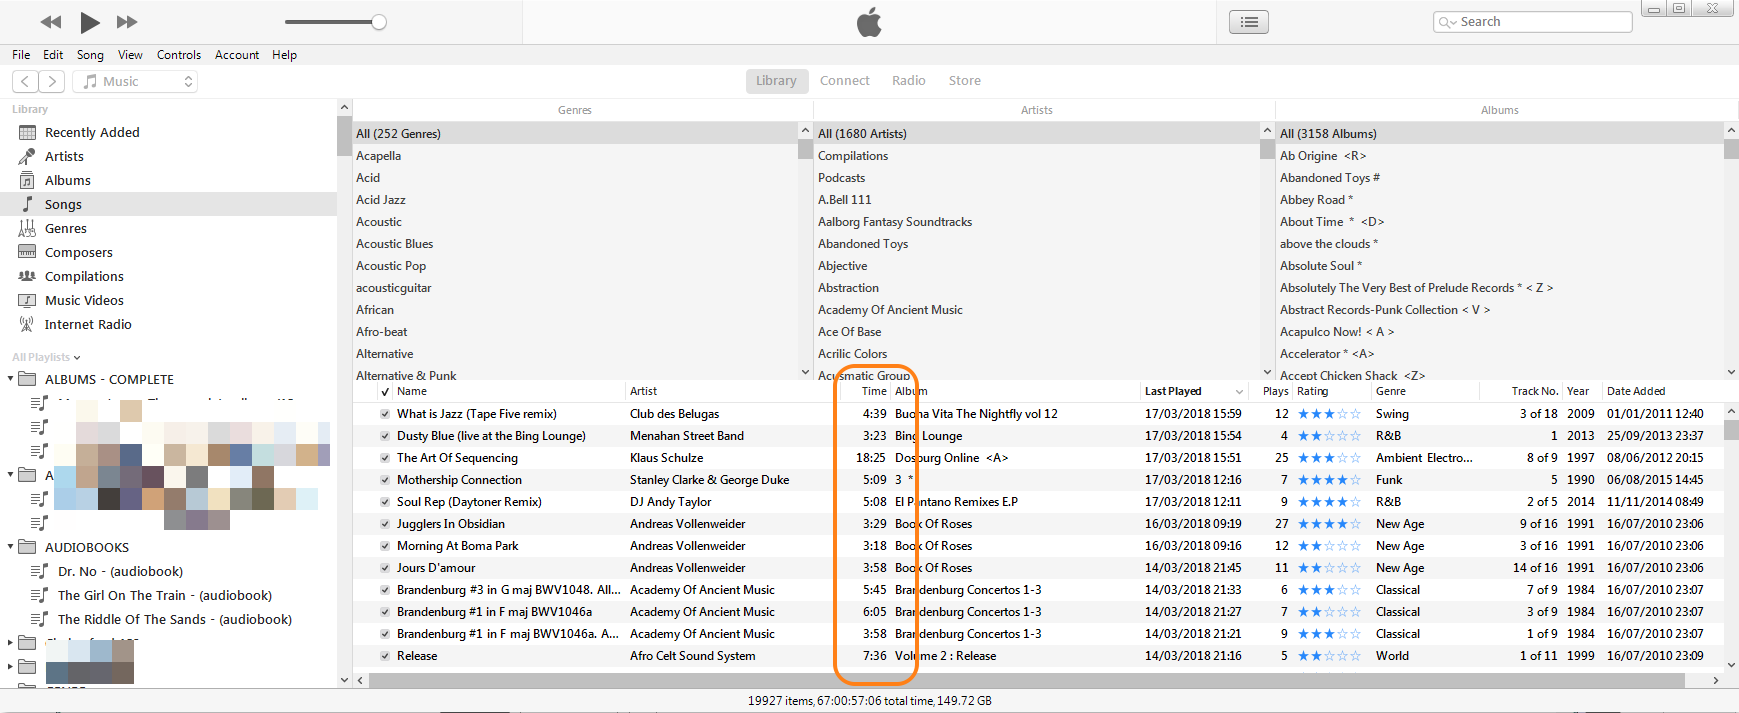This screenshot has width=1739, height=713.
Task: Select Compilations icon in sidebar
Action: (x=27, y=276)
